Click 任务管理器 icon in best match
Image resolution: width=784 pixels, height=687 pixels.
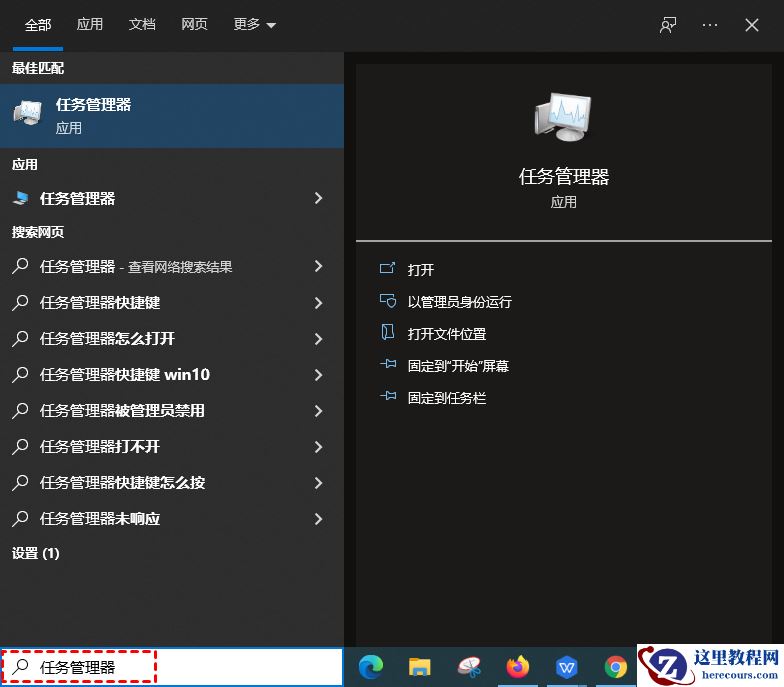27,113
